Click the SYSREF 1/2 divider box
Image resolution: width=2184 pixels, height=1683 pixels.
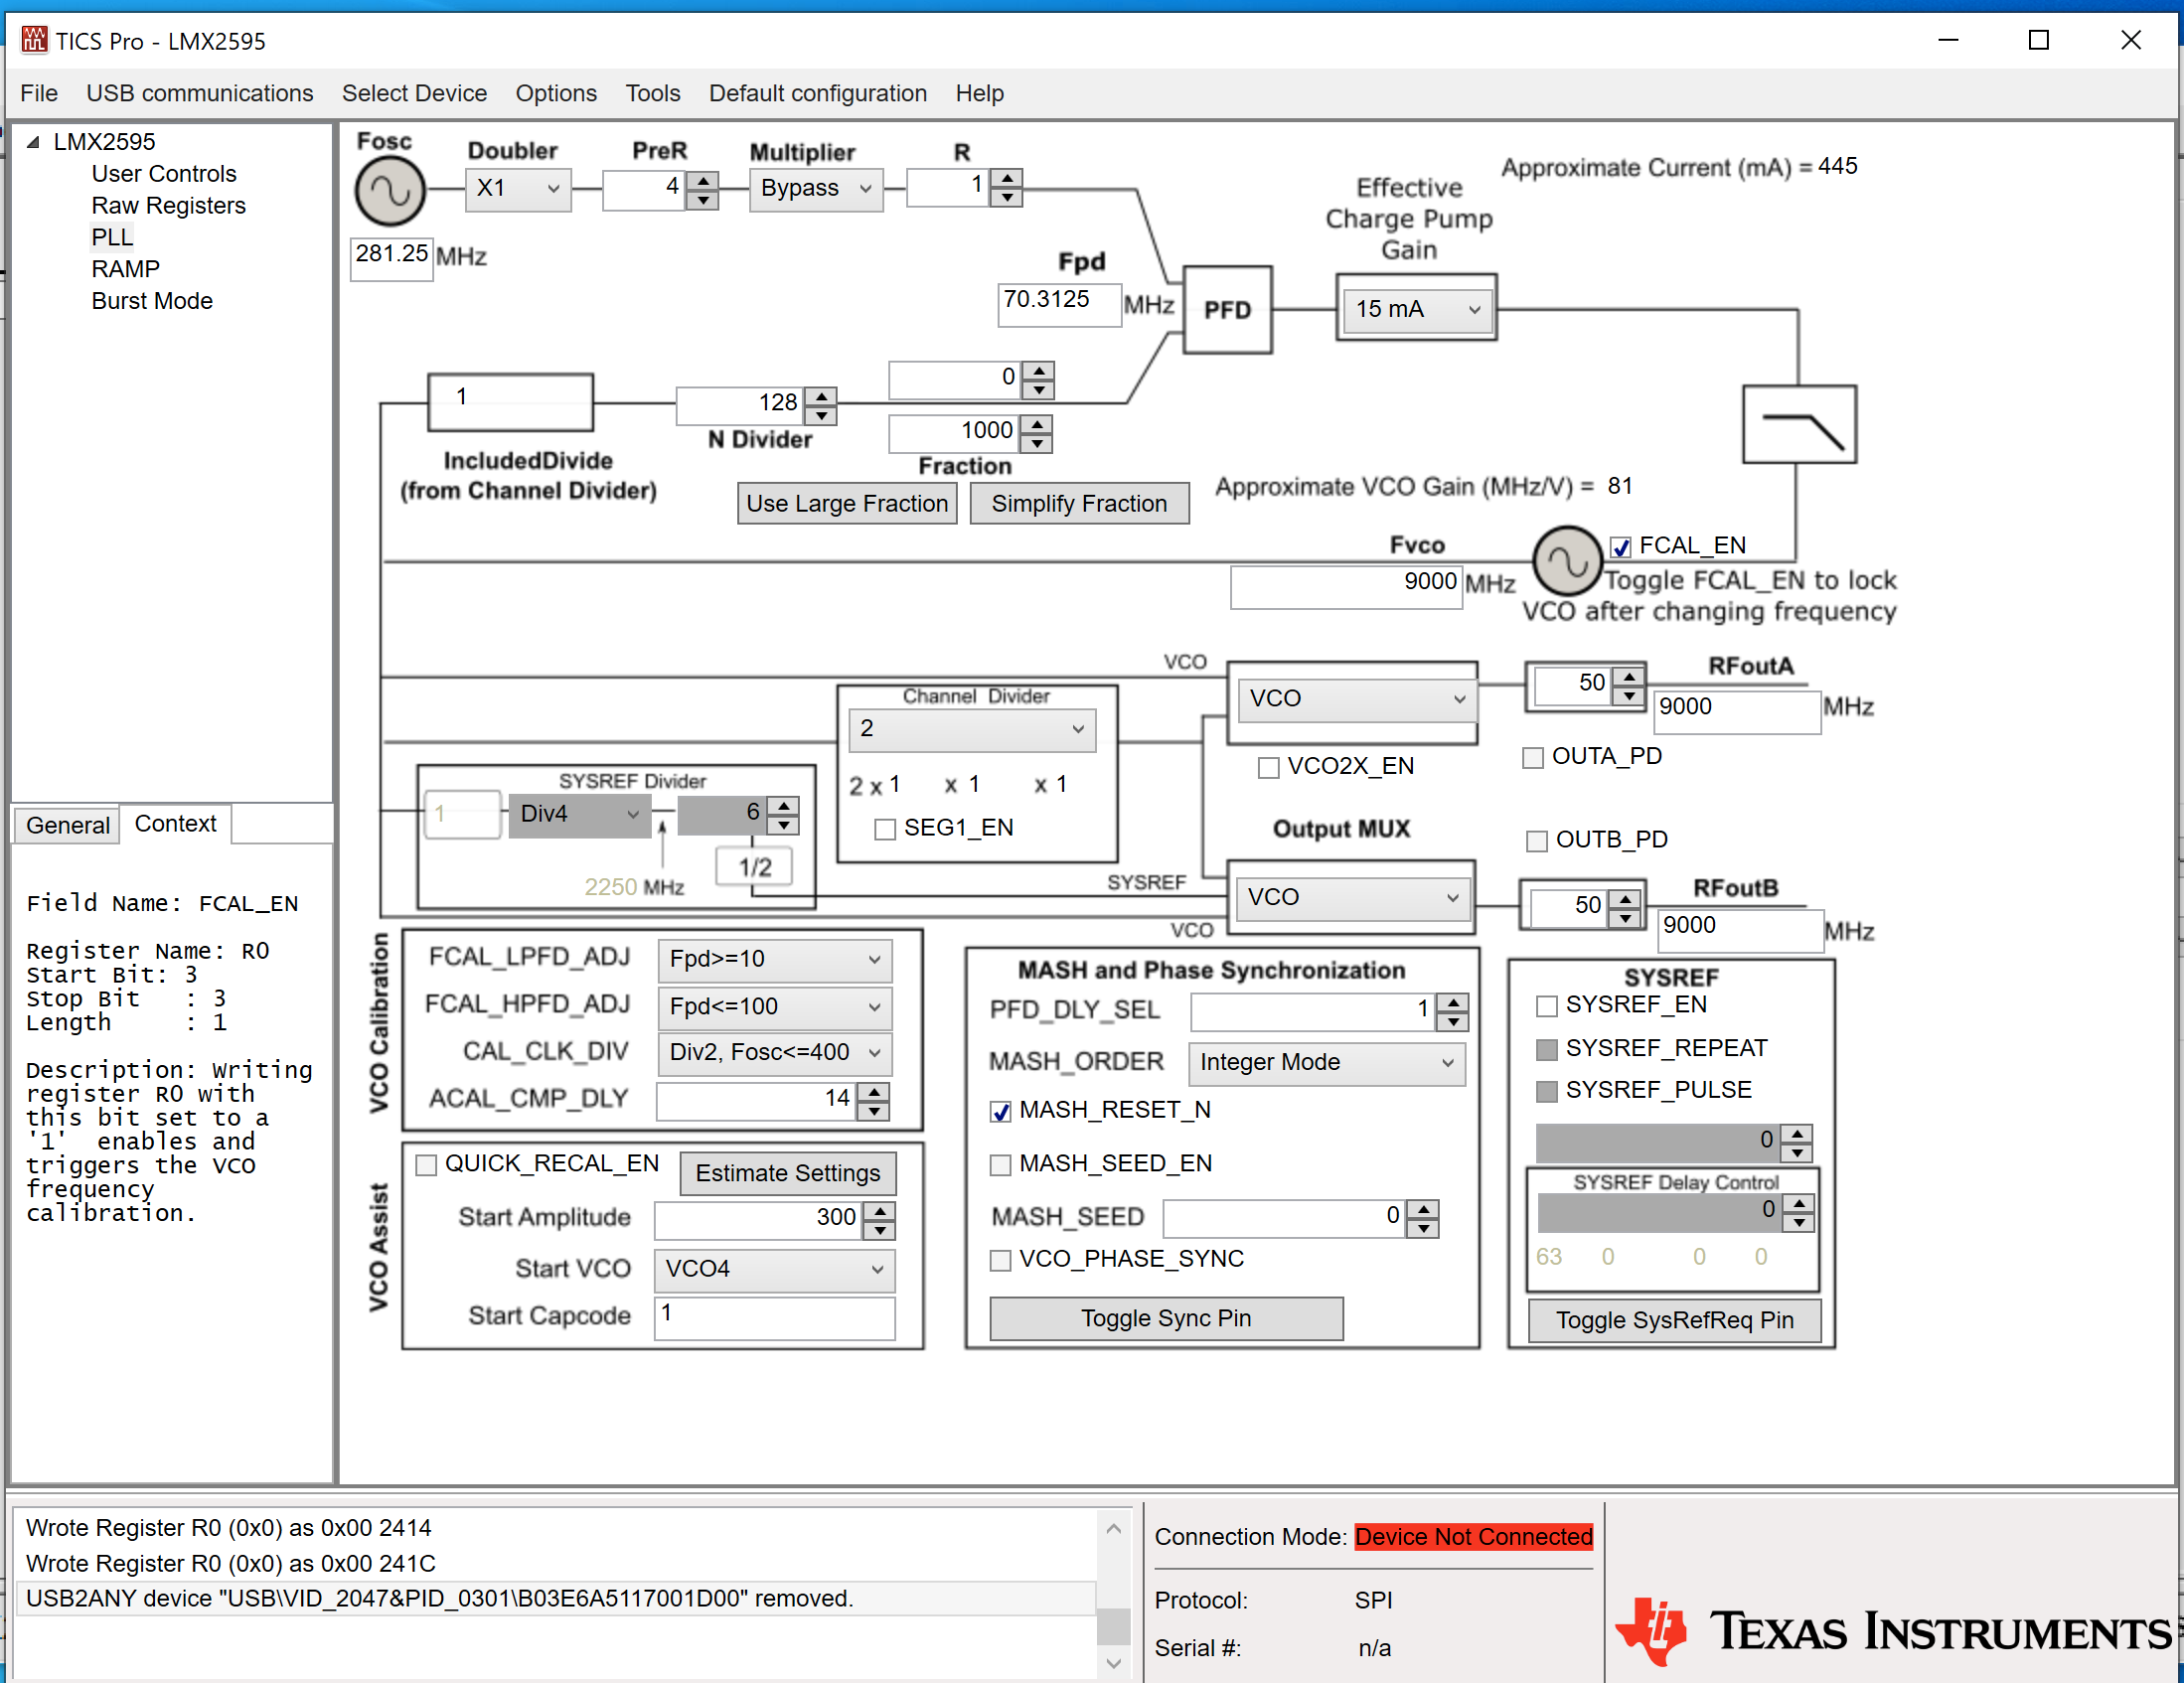(755, 867)
